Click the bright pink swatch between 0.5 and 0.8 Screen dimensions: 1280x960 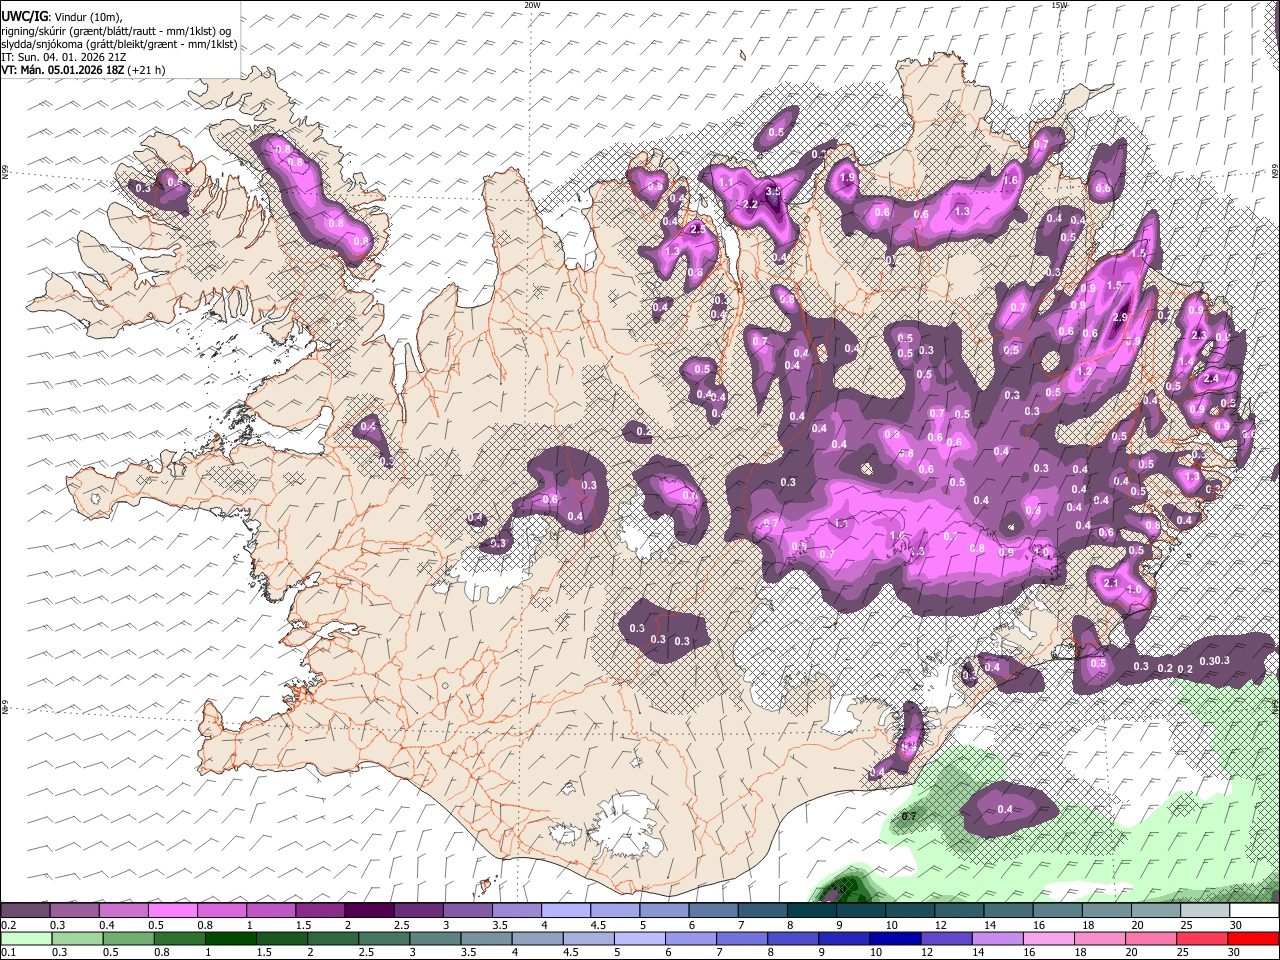(172, 911)
